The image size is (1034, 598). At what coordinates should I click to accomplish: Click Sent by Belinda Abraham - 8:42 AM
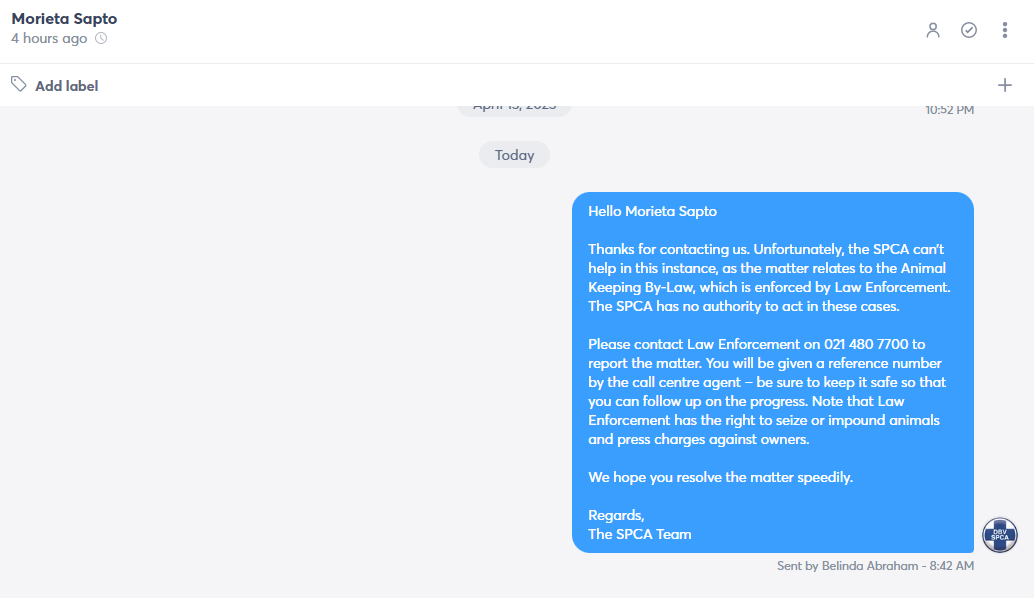click(875, 566)
